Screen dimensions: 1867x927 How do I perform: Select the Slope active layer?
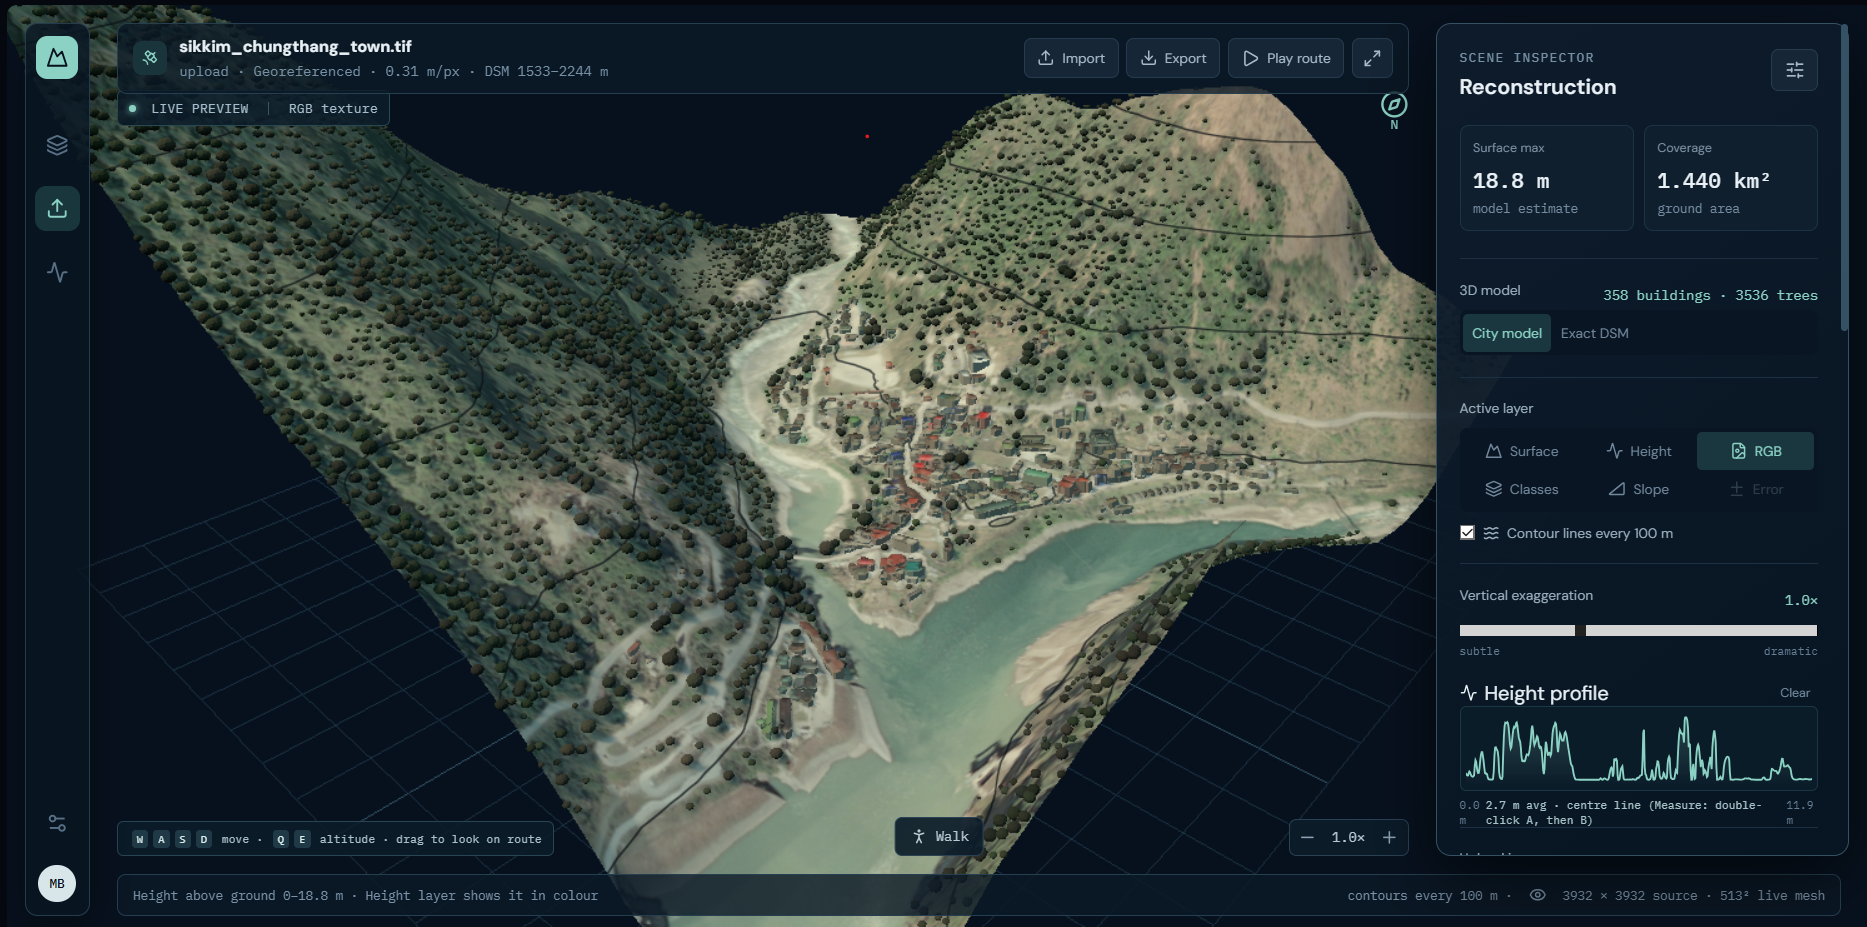1638,489
